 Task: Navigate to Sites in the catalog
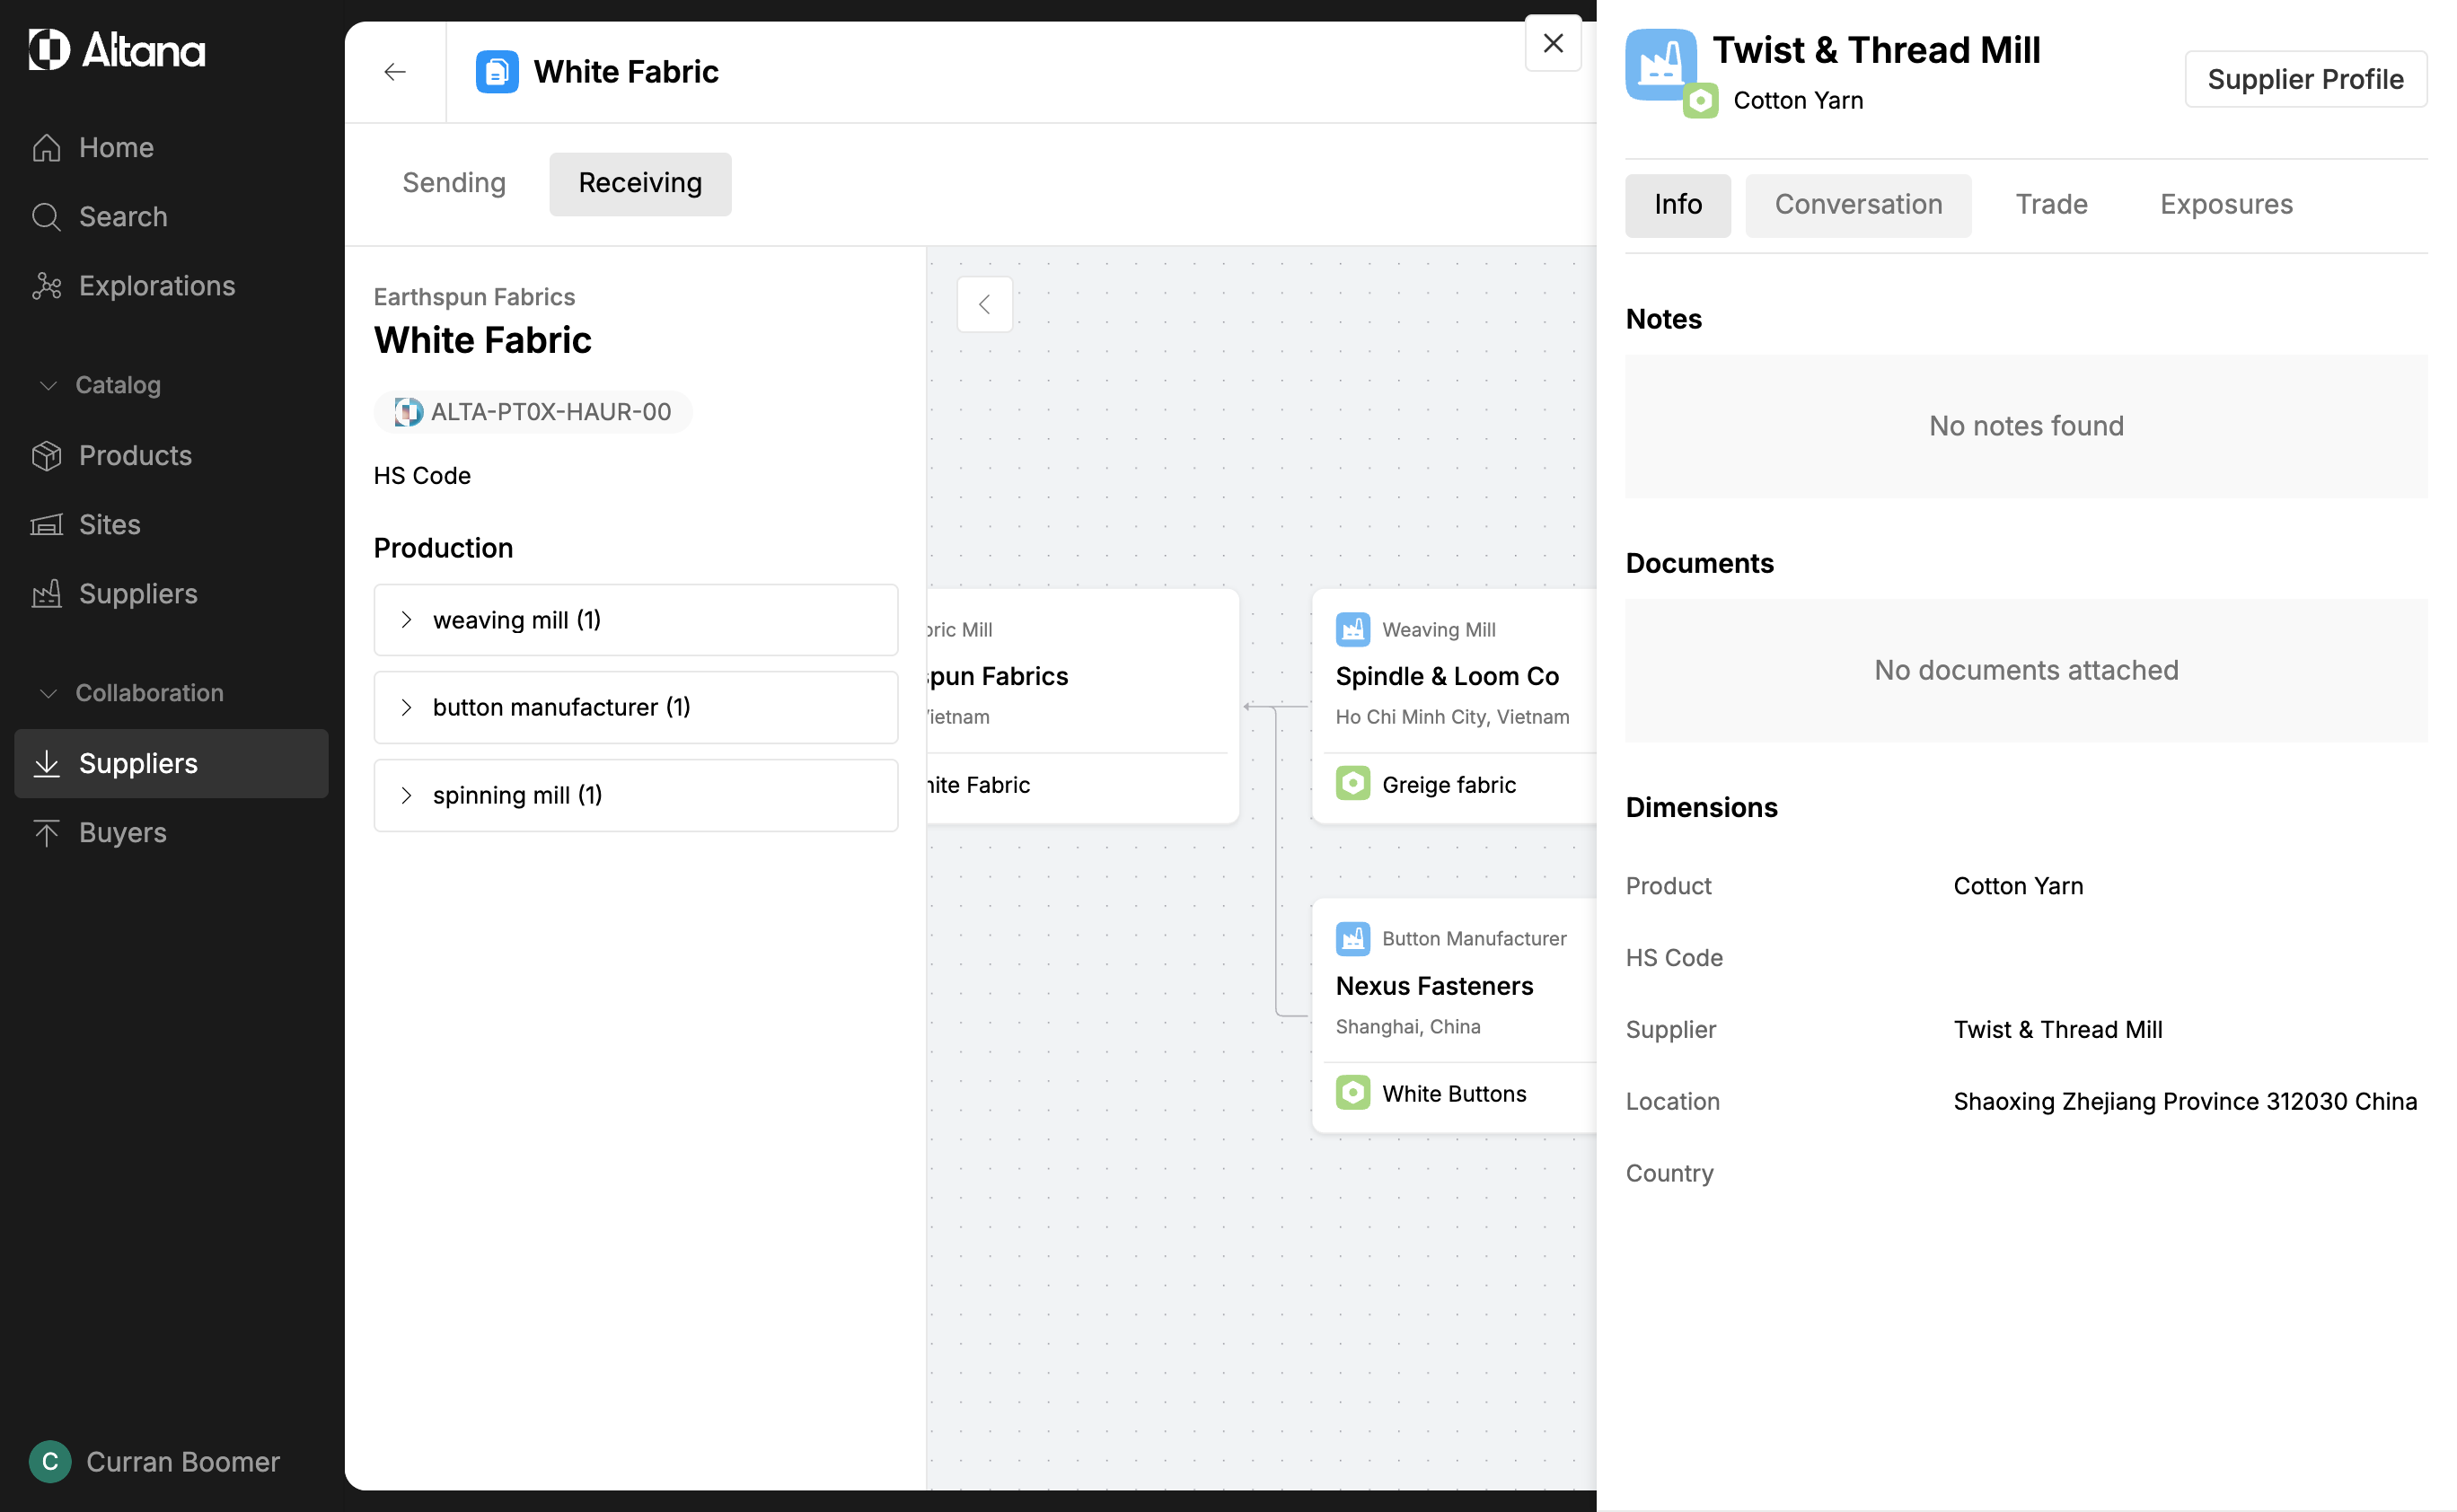point(109,525)
